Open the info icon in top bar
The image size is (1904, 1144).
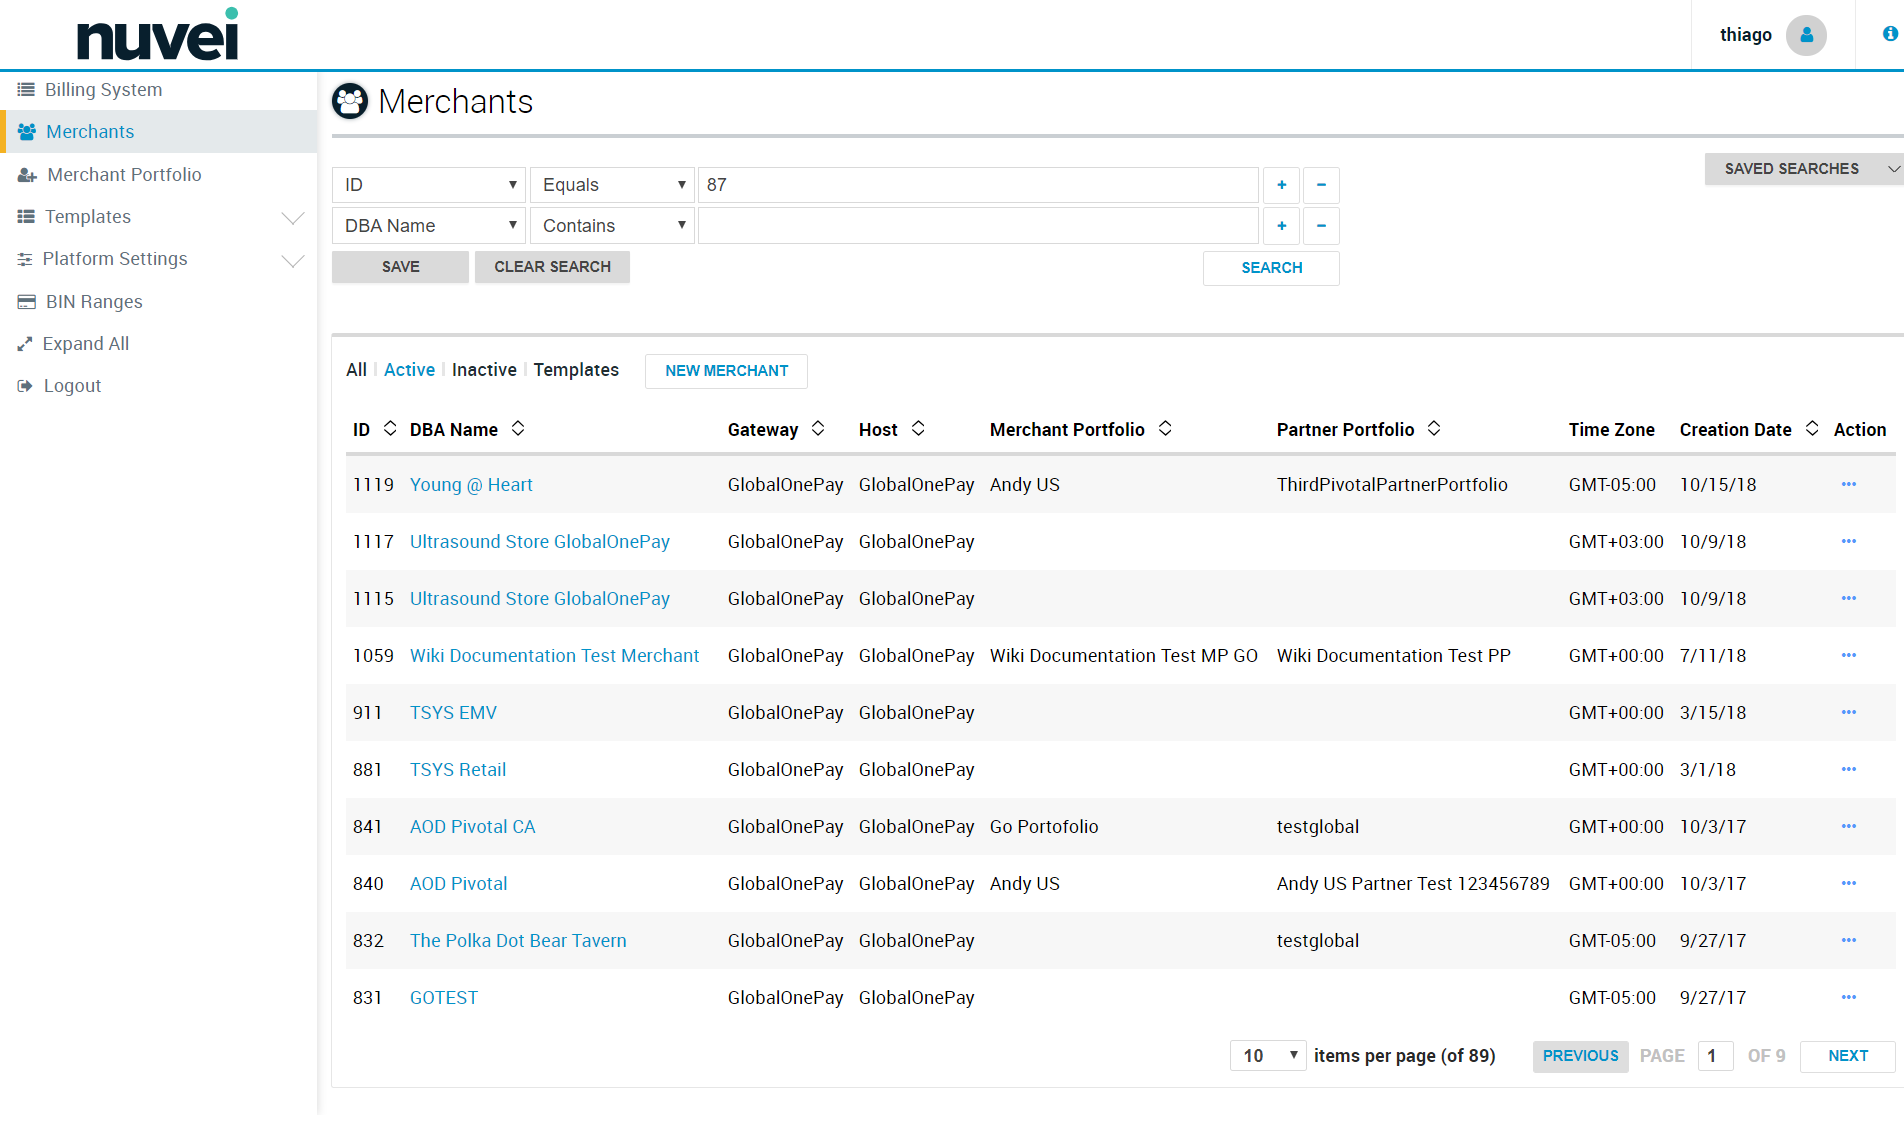[1889, 34]
